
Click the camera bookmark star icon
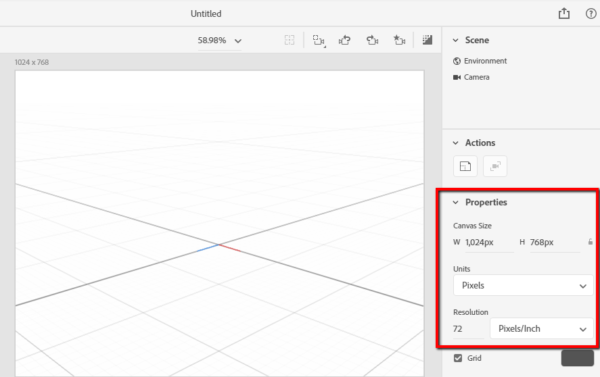pos(399,40)
